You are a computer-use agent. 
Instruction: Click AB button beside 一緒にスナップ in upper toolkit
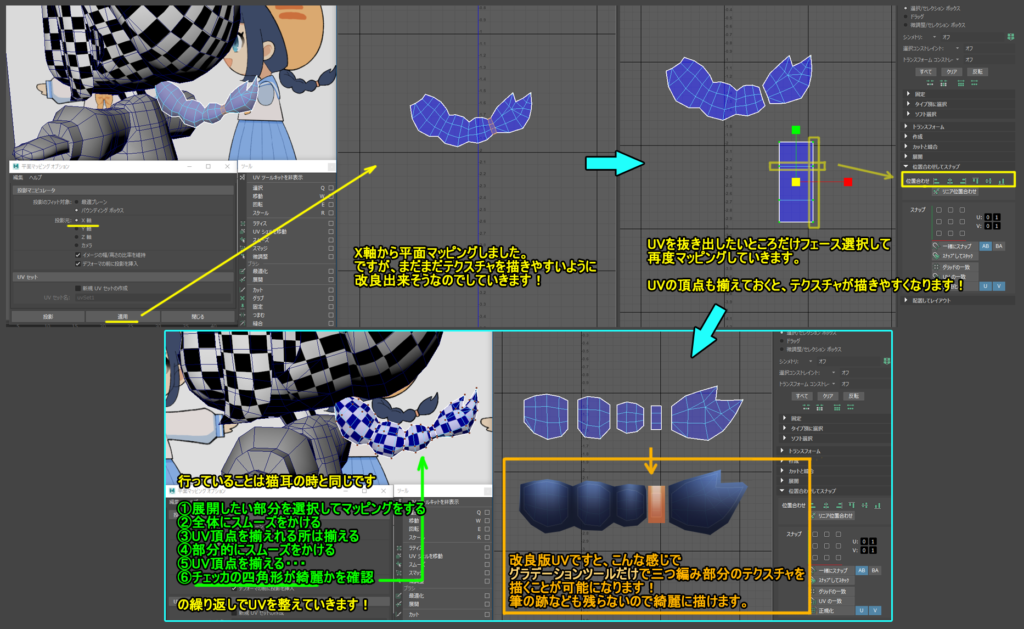pos(985,246)
